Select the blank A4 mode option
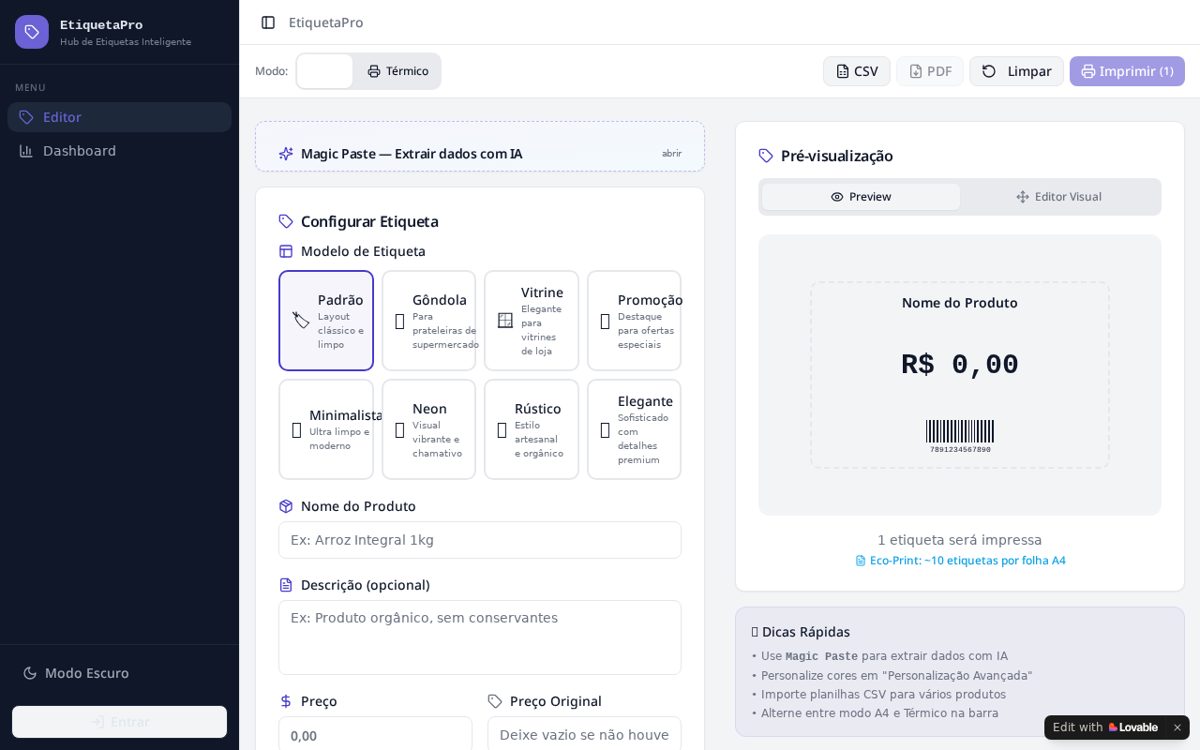 point(325,71)
